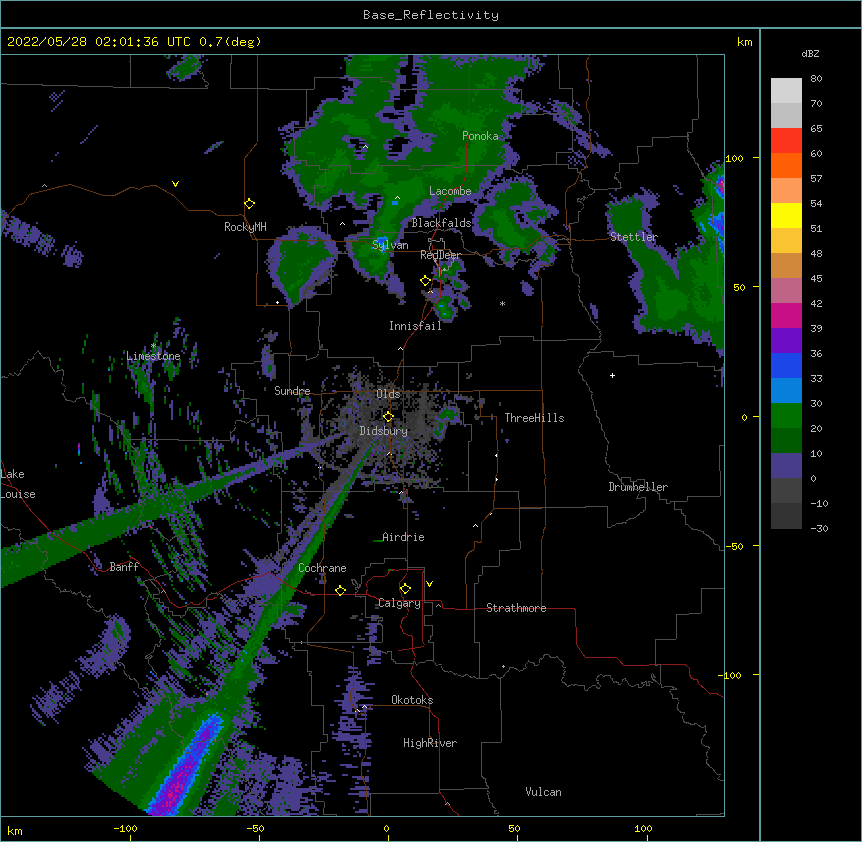Click yellow V marker northeast of Calgary
Screen dimensions: 862x842
[429, 584]
